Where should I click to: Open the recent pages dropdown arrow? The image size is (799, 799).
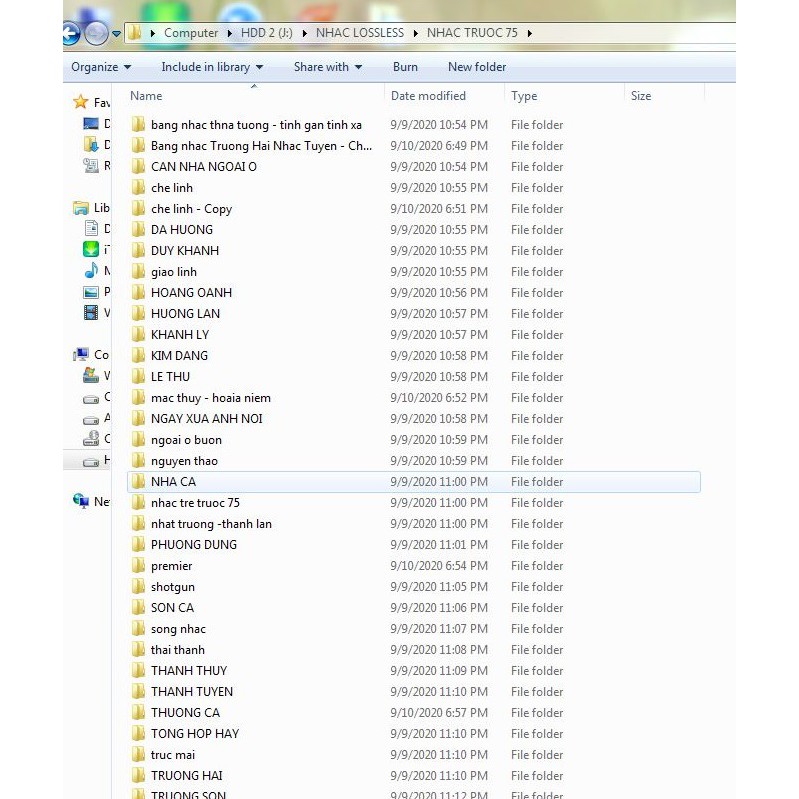point(117,33)
